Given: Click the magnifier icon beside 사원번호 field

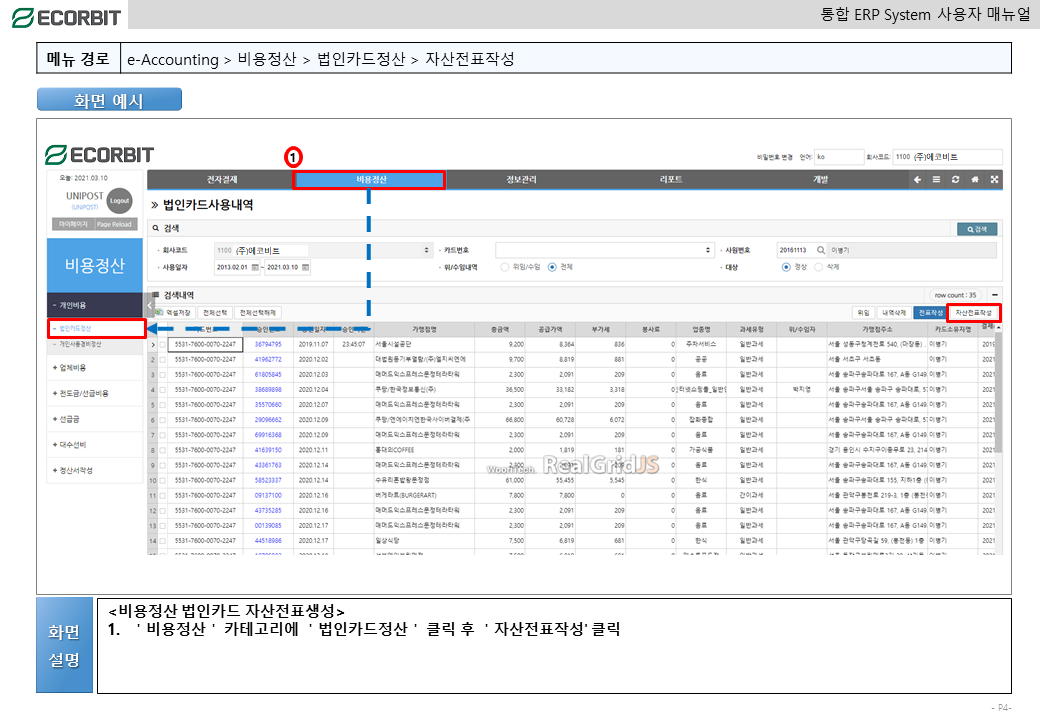Looking at the screenshot, I should pos(821,250).
